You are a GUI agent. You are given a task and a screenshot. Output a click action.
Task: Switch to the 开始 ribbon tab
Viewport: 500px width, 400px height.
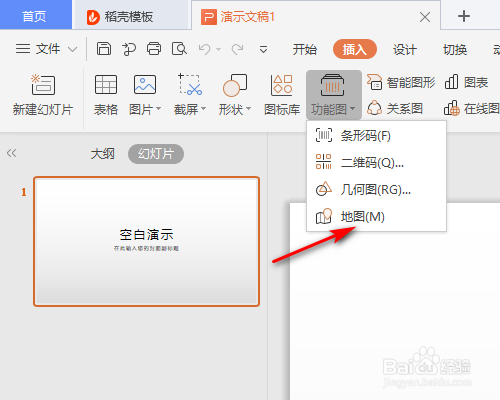[x=304, y=50]
